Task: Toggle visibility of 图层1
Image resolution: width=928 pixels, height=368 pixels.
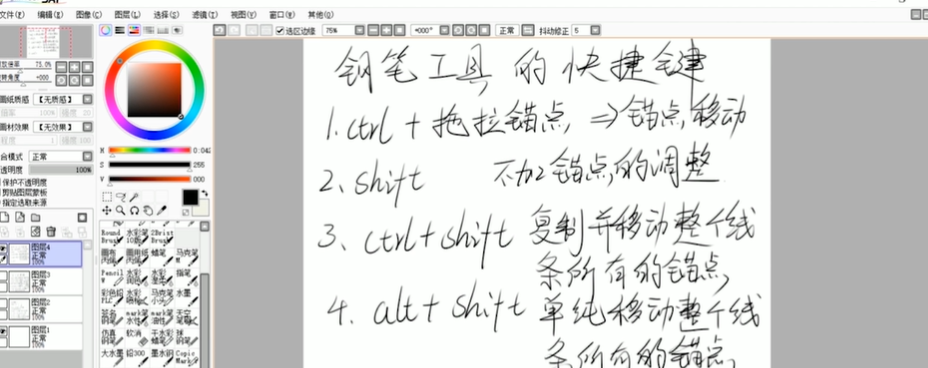Action: pos(3,331)
